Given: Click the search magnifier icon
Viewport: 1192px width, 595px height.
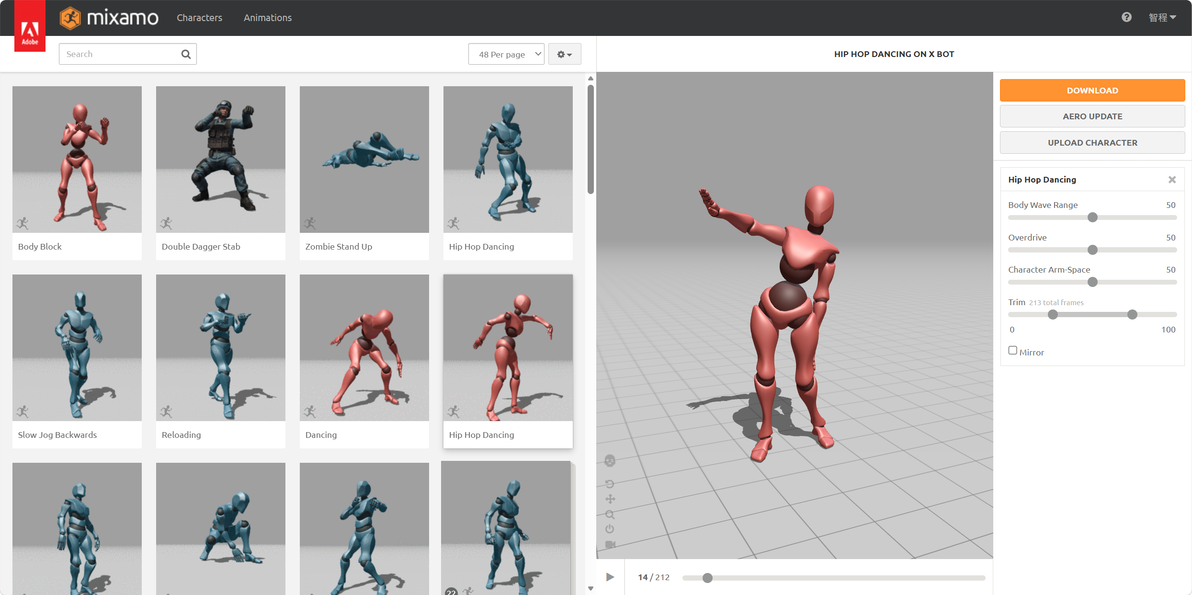Looking at the screenshot, I should (186, 54).
